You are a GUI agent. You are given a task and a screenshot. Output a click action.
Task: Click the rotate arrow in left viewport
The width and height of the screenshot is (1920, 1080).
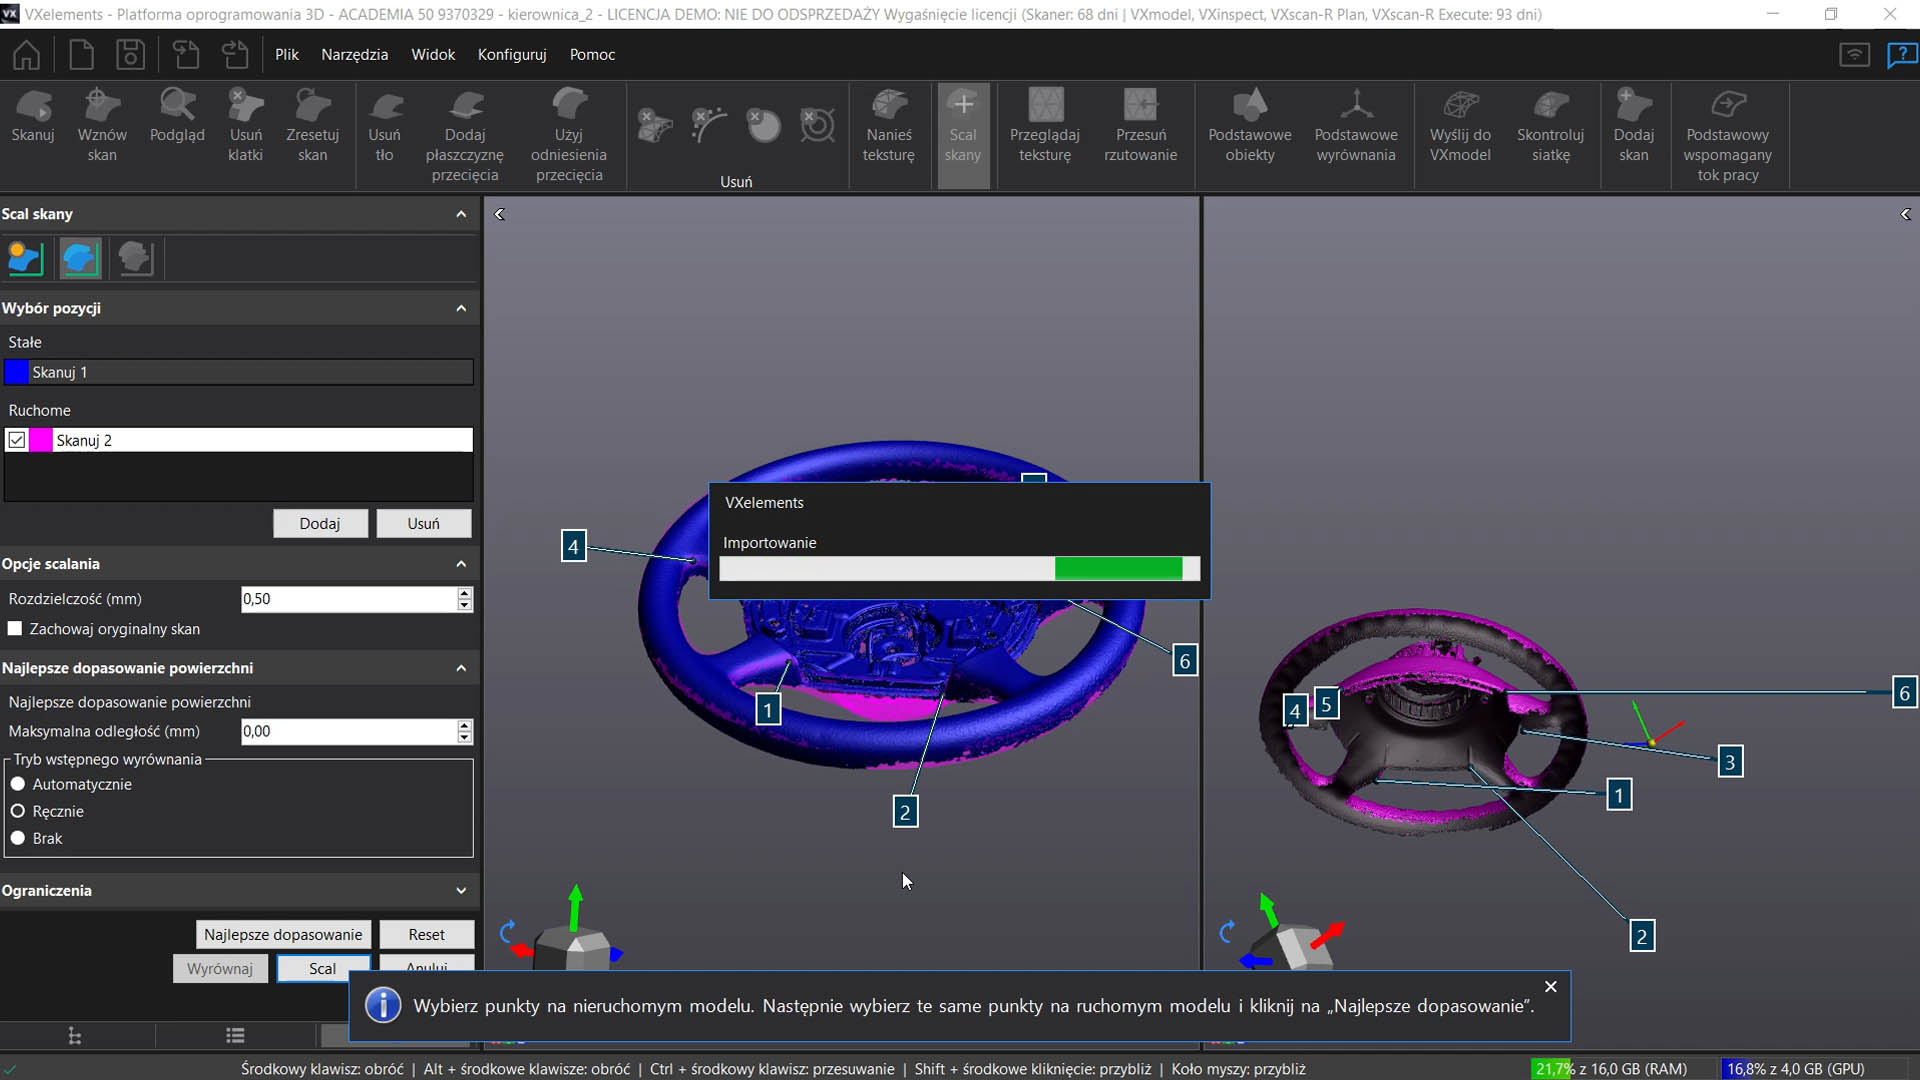tap(507, 932)
